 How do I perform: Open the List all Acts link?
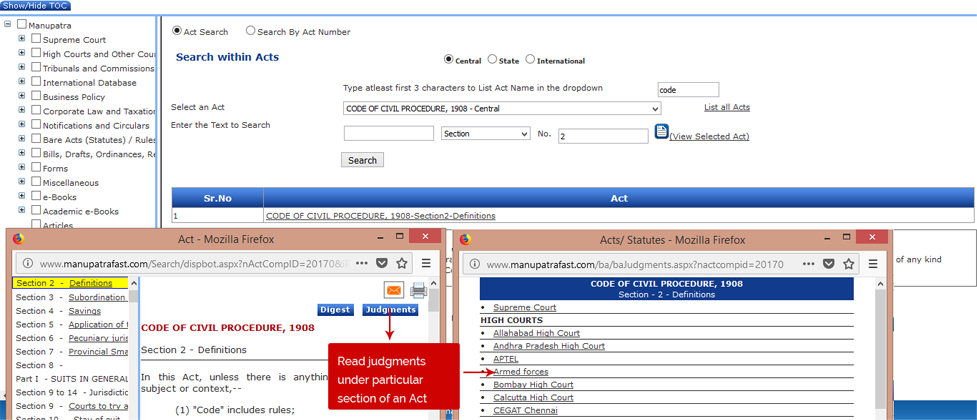pos(726,107)
